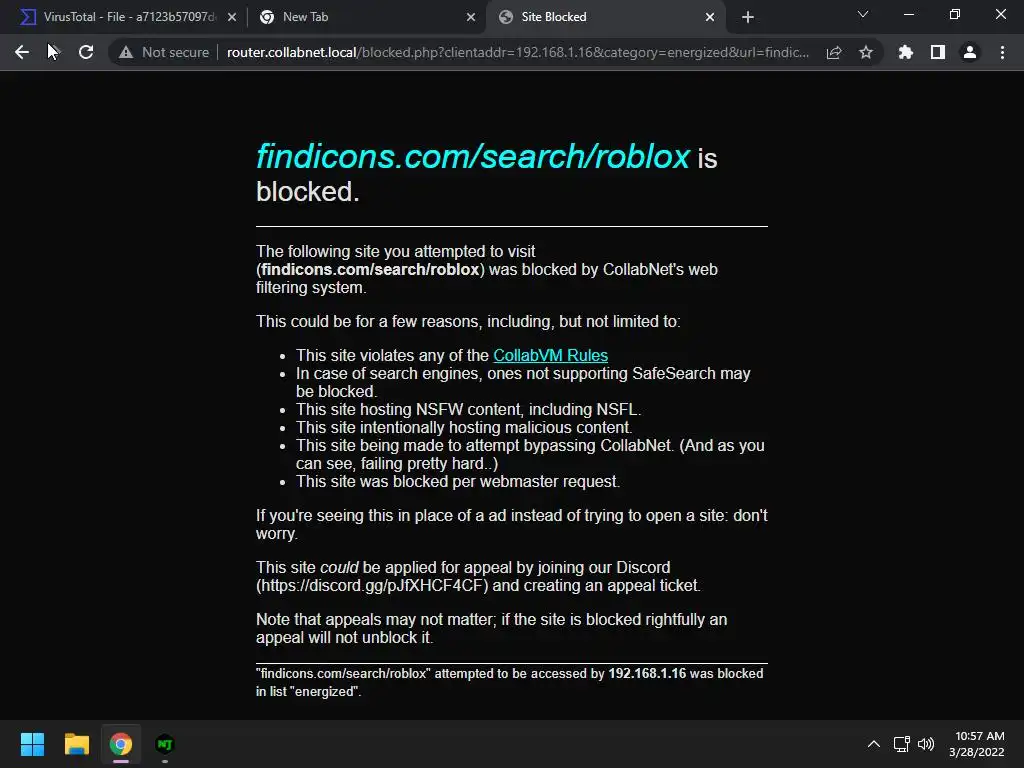The width and height of the screenshot is (1024, 768).
Task: Click 'This site was blocked per webmaster request' line
Action: click(x=458, y=481)
